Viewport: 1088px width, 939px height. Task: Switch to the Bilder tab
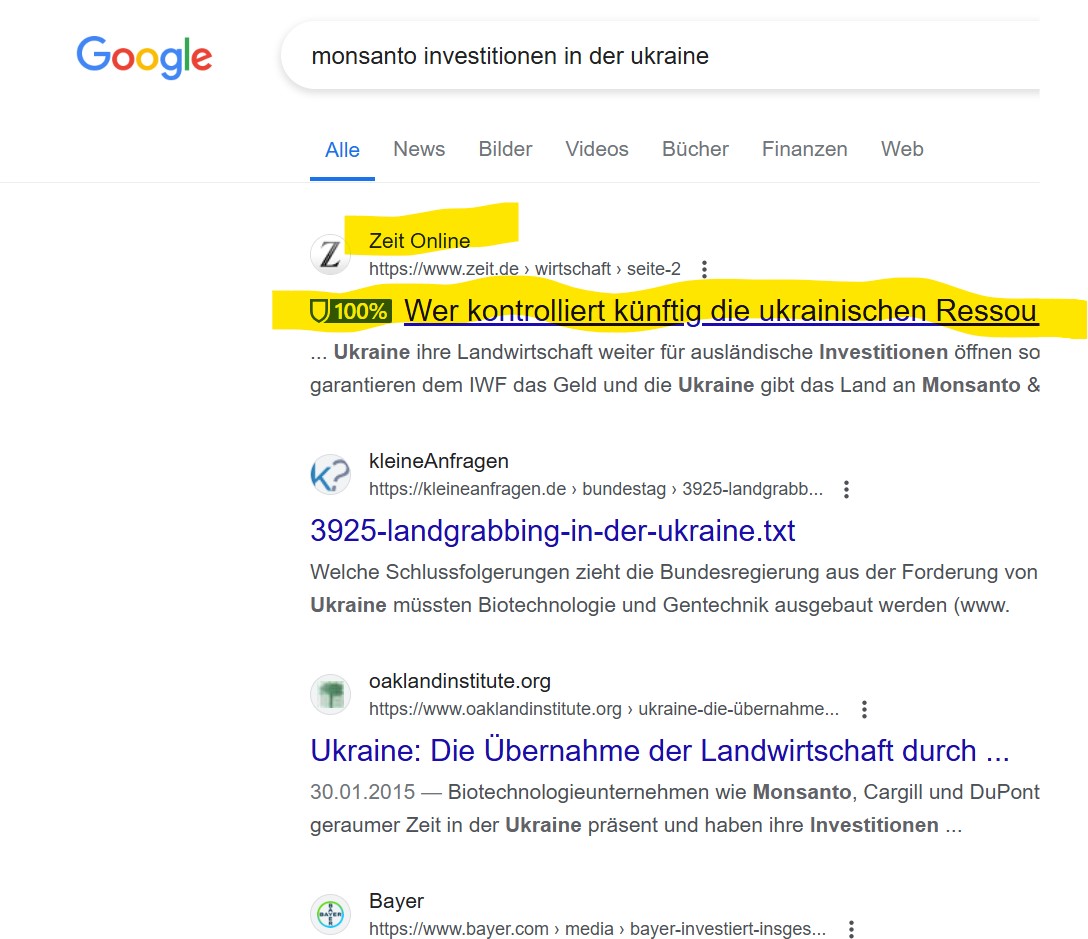pyautogui.click(x=505, y=149)
